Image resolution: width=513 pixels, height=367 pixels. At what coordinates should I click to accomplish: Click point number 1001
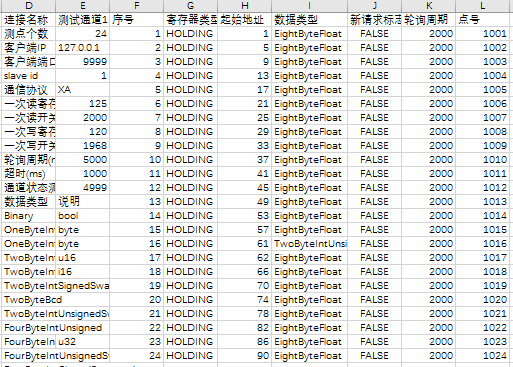click(482, 34)
